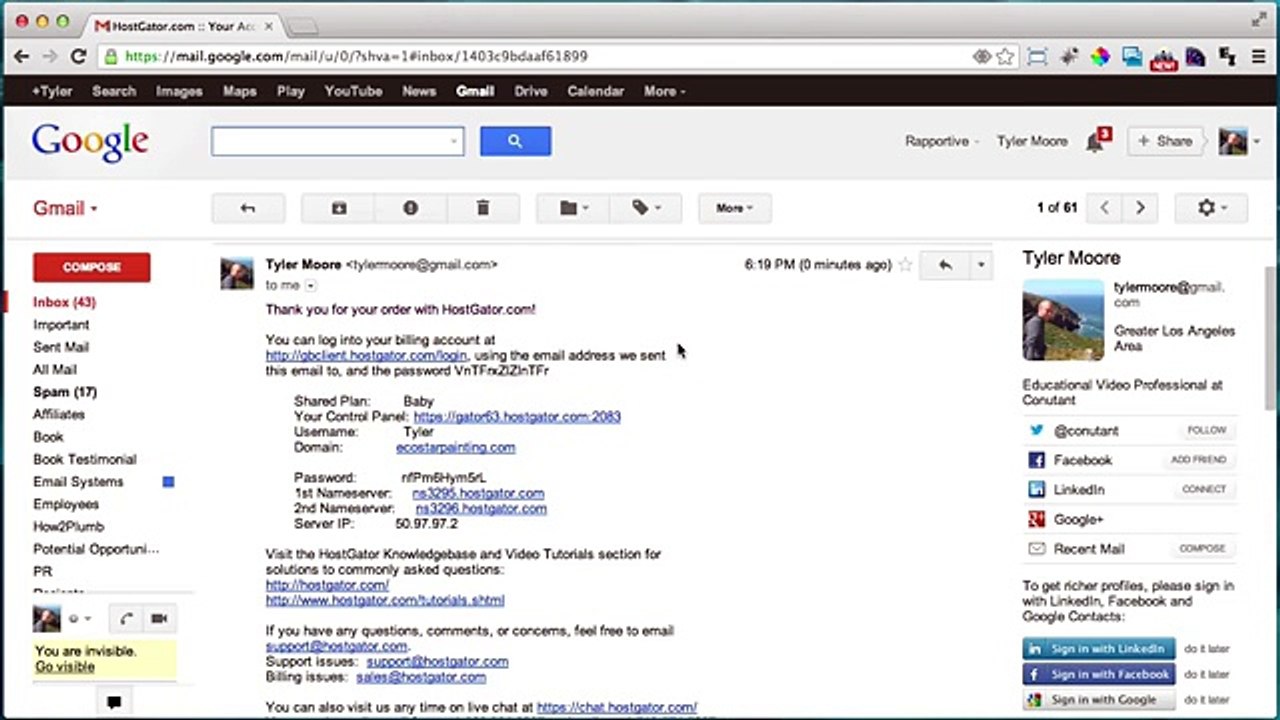Open the Gmail product switcher dropdown
Screen dimensions: 1280x720
(66, 208)
